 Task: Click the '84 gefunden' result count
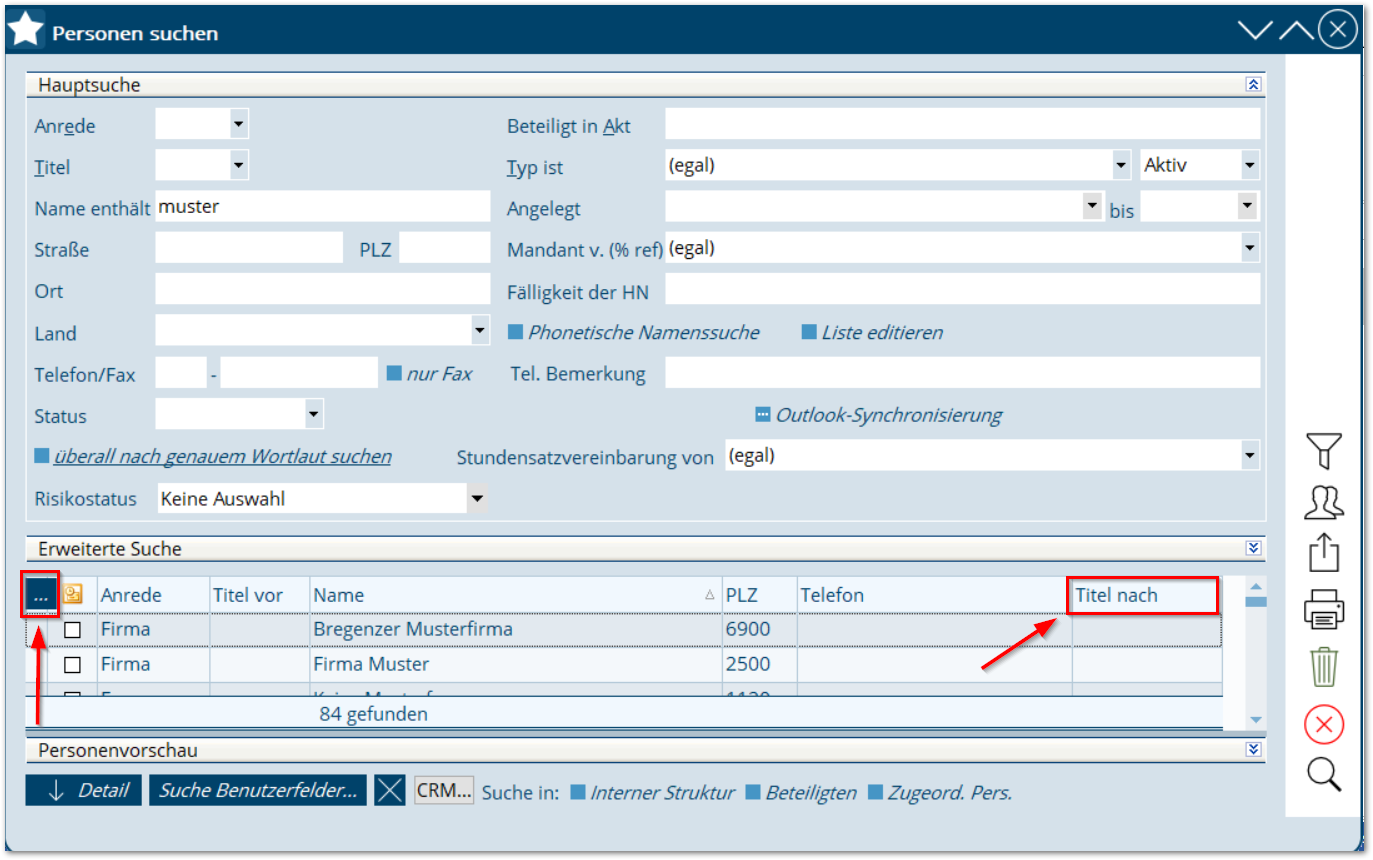point(374,714)
